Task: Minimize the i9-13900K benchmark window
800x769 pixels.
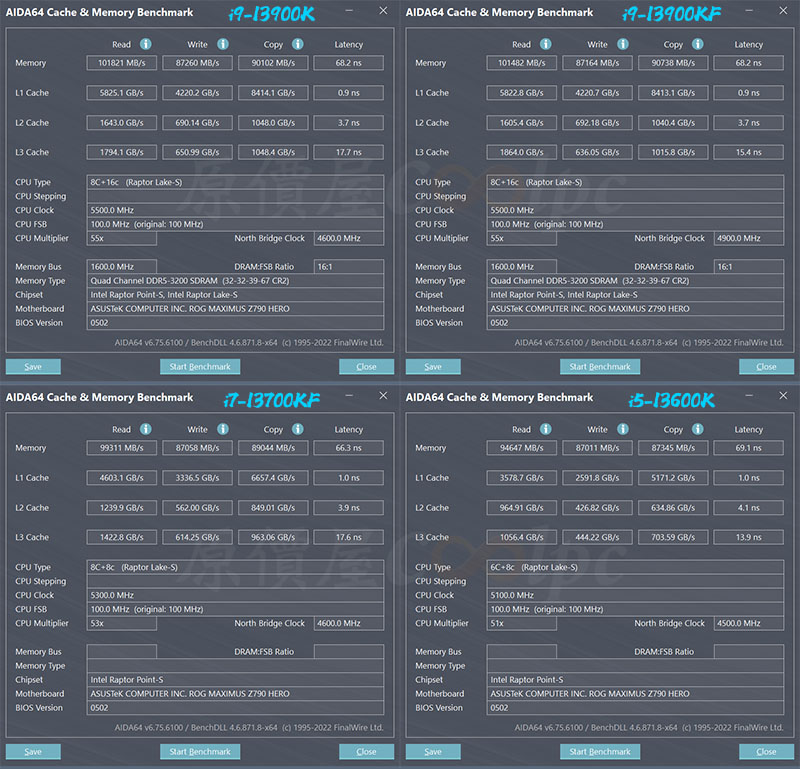Action: pyautogui.click(x=349, y=11)
